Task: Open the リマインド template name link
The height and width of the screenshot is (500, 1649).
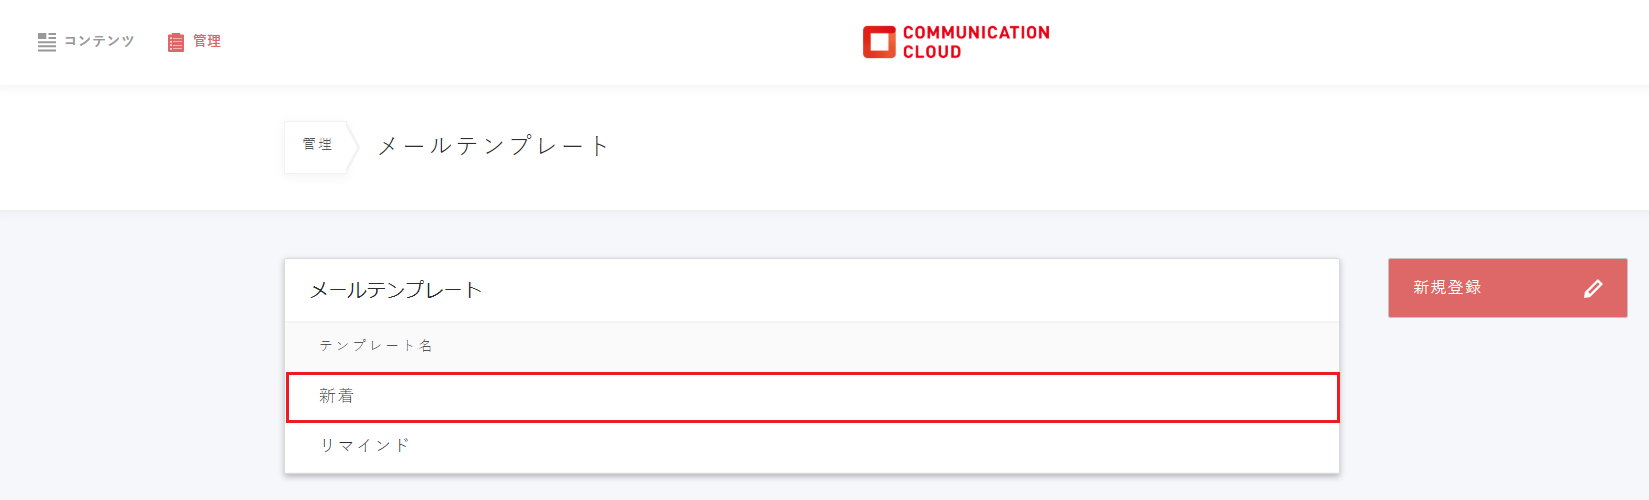Action: (365, 445)
